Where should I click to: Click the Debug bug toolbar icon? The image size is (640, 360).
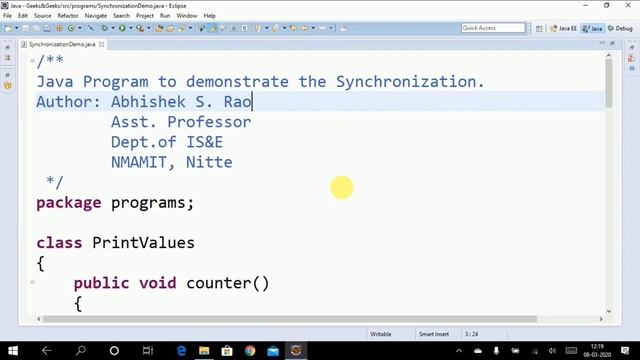coord(104,28)
